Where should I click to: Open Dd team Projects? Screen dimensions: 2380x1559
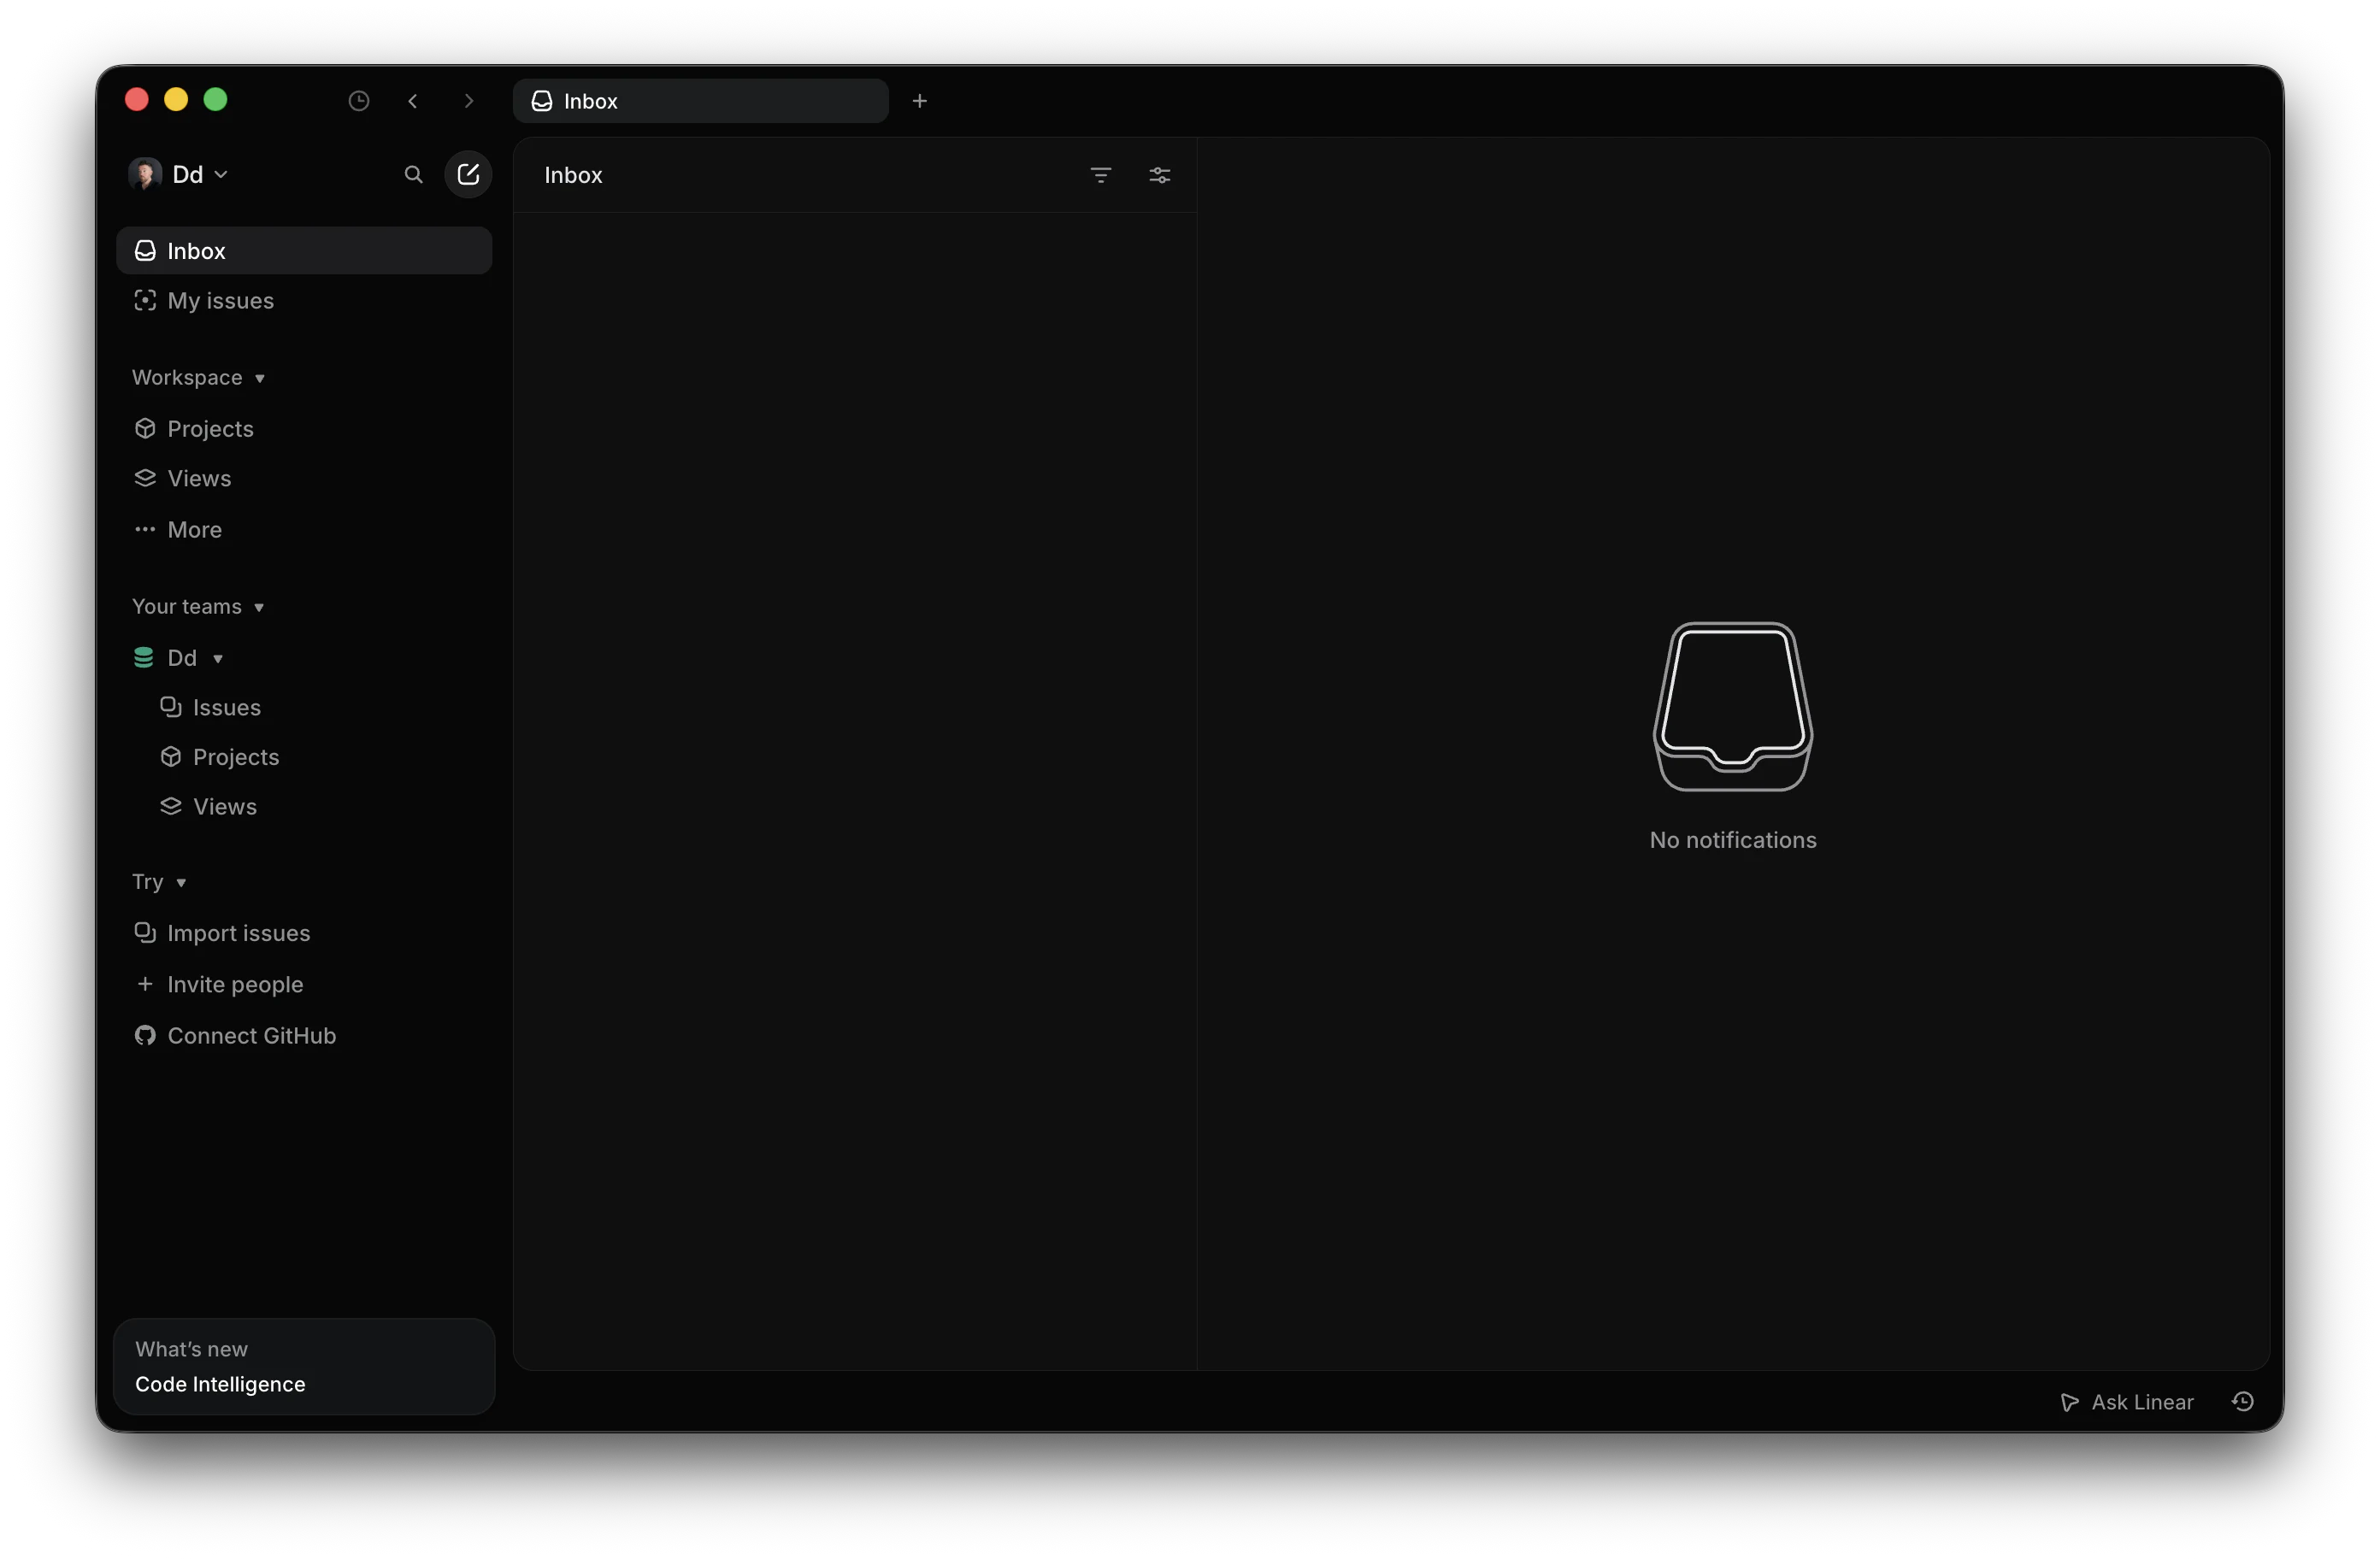coord(304,758)
